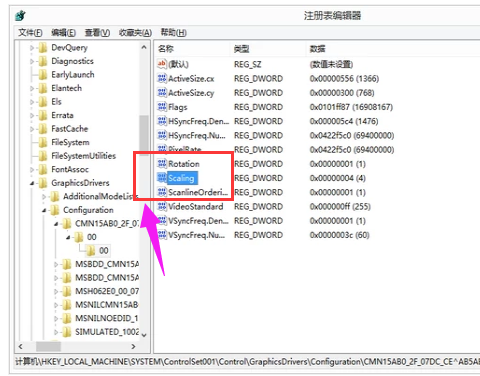
Task: Click the Registry Editor title bar icon
Action: (x=21, y=15)
